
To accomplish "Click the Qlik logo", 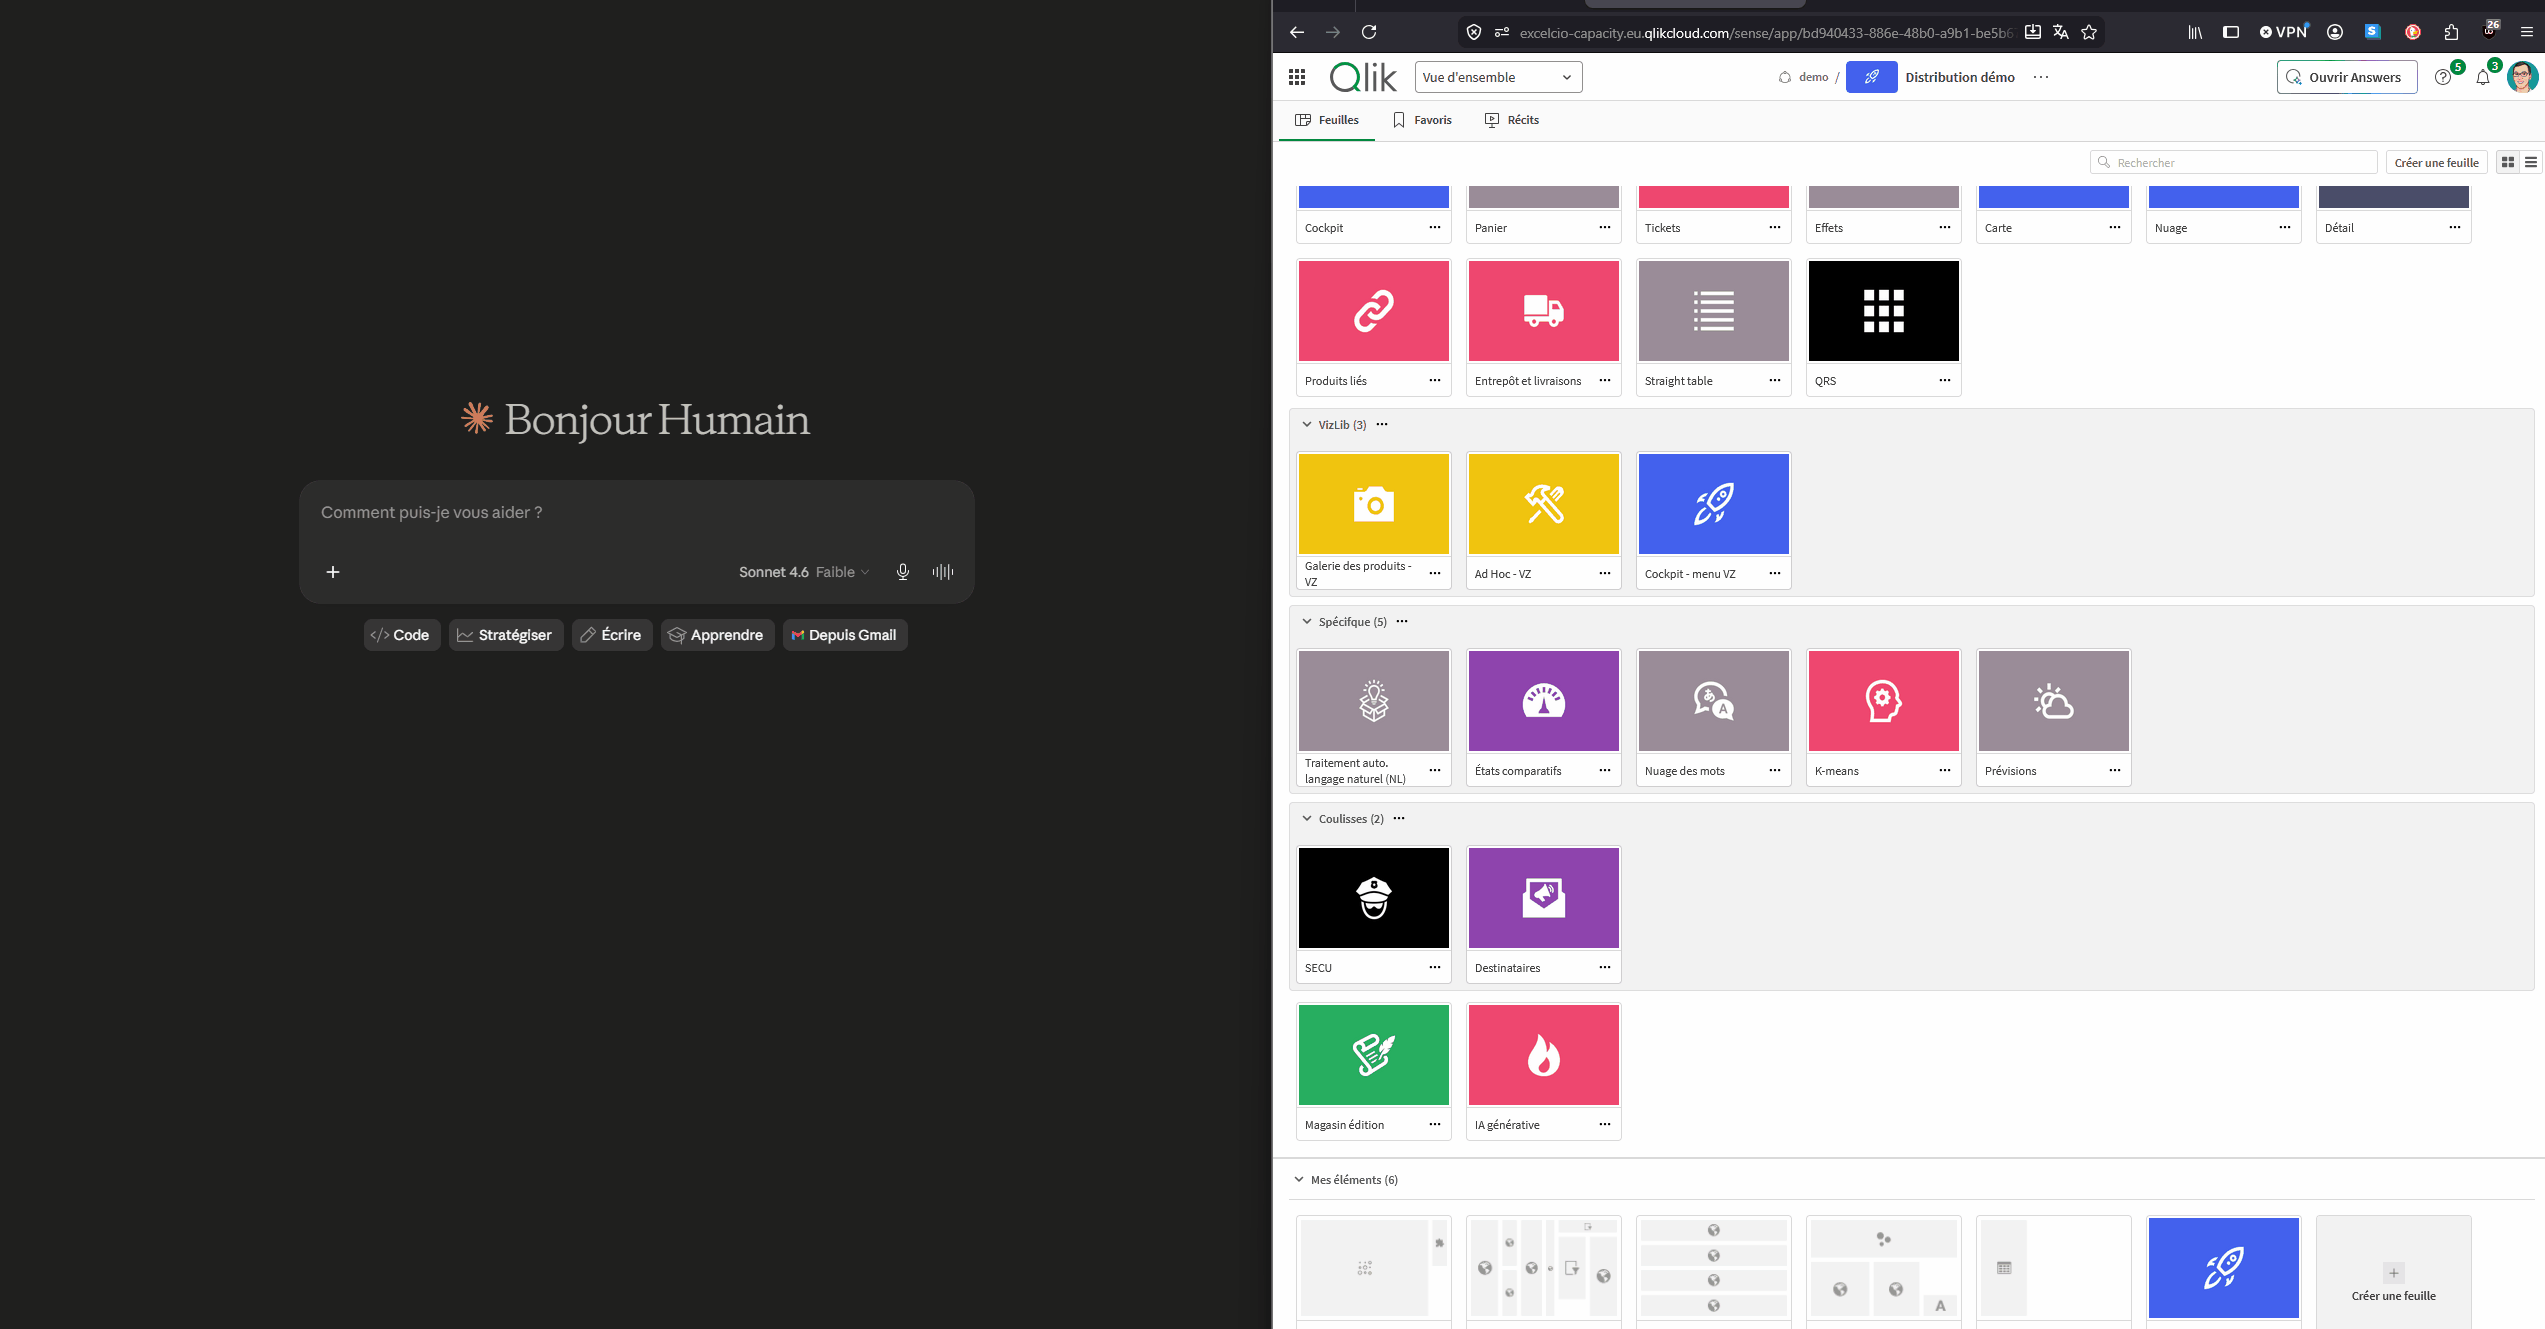I will (x=1363, y=77).
